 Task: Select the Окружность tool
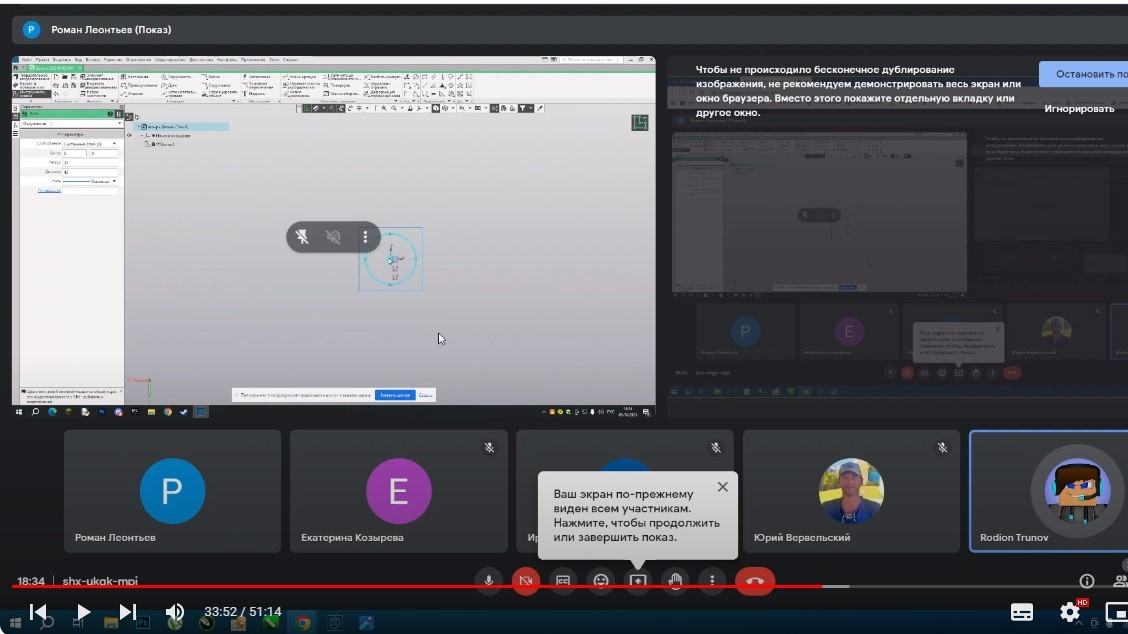pyautogui.click(x=177, y=76)
